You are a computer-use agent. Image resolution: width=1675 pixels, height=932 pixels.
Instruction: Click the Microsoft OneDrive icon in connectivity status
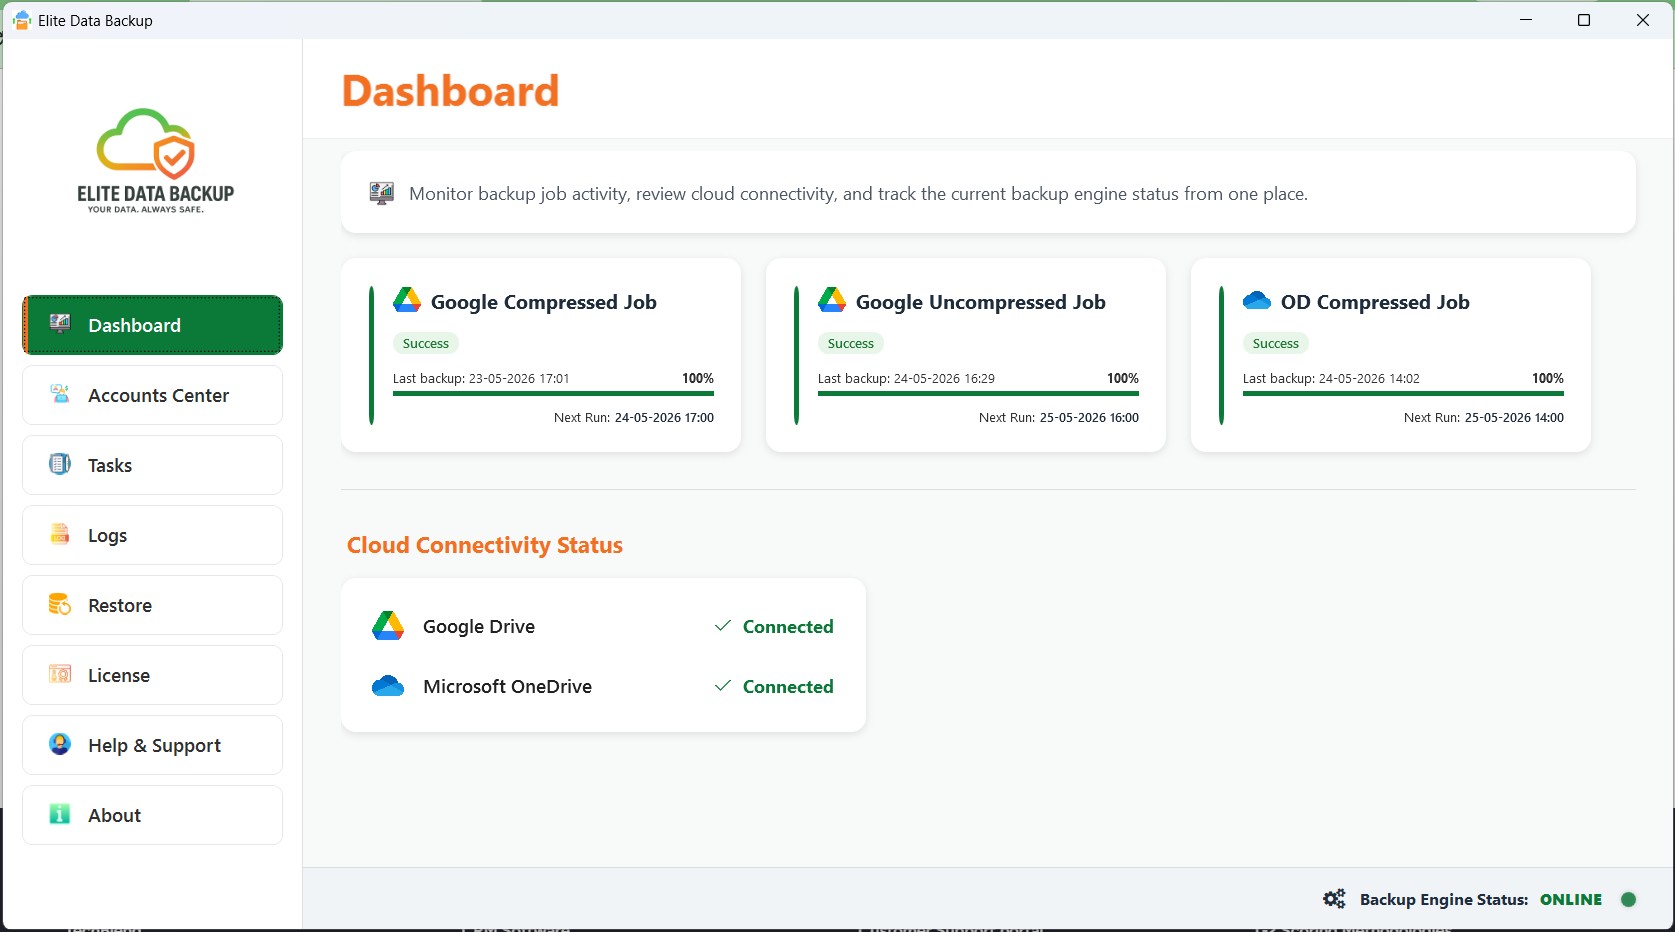coord(388,686)
